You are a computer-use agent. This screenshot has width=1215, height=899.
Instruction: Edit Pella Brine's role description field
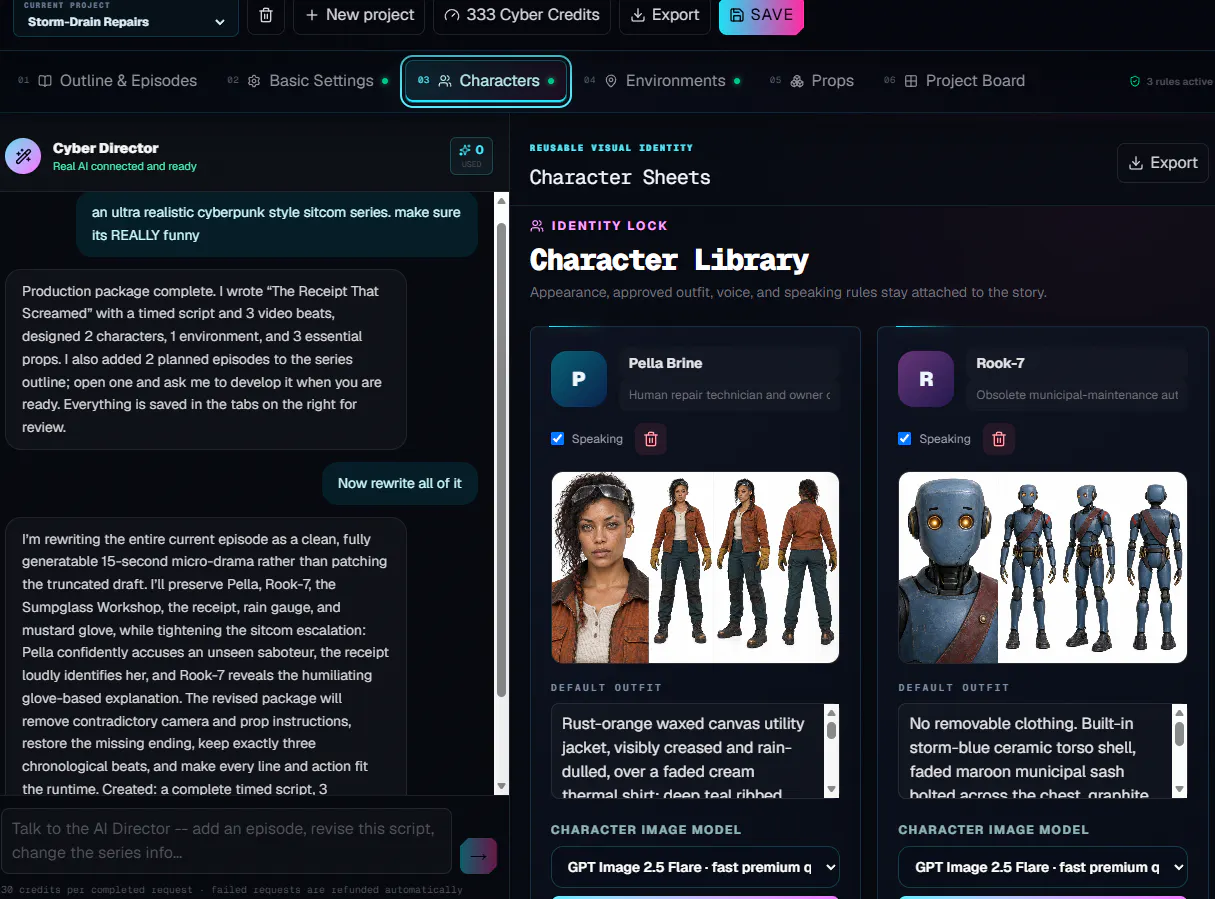click(x=729, y=395)
